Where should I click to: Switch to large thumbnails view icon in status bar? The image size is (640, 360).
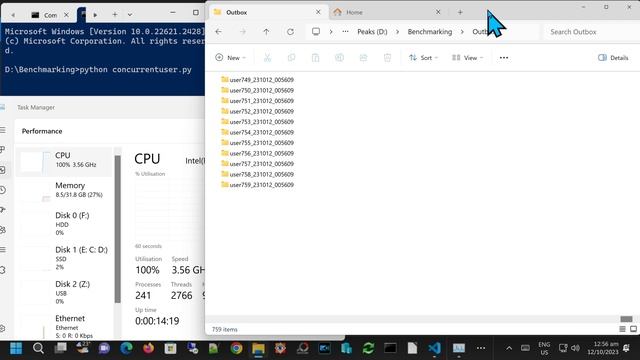click(x=633, y=329)
